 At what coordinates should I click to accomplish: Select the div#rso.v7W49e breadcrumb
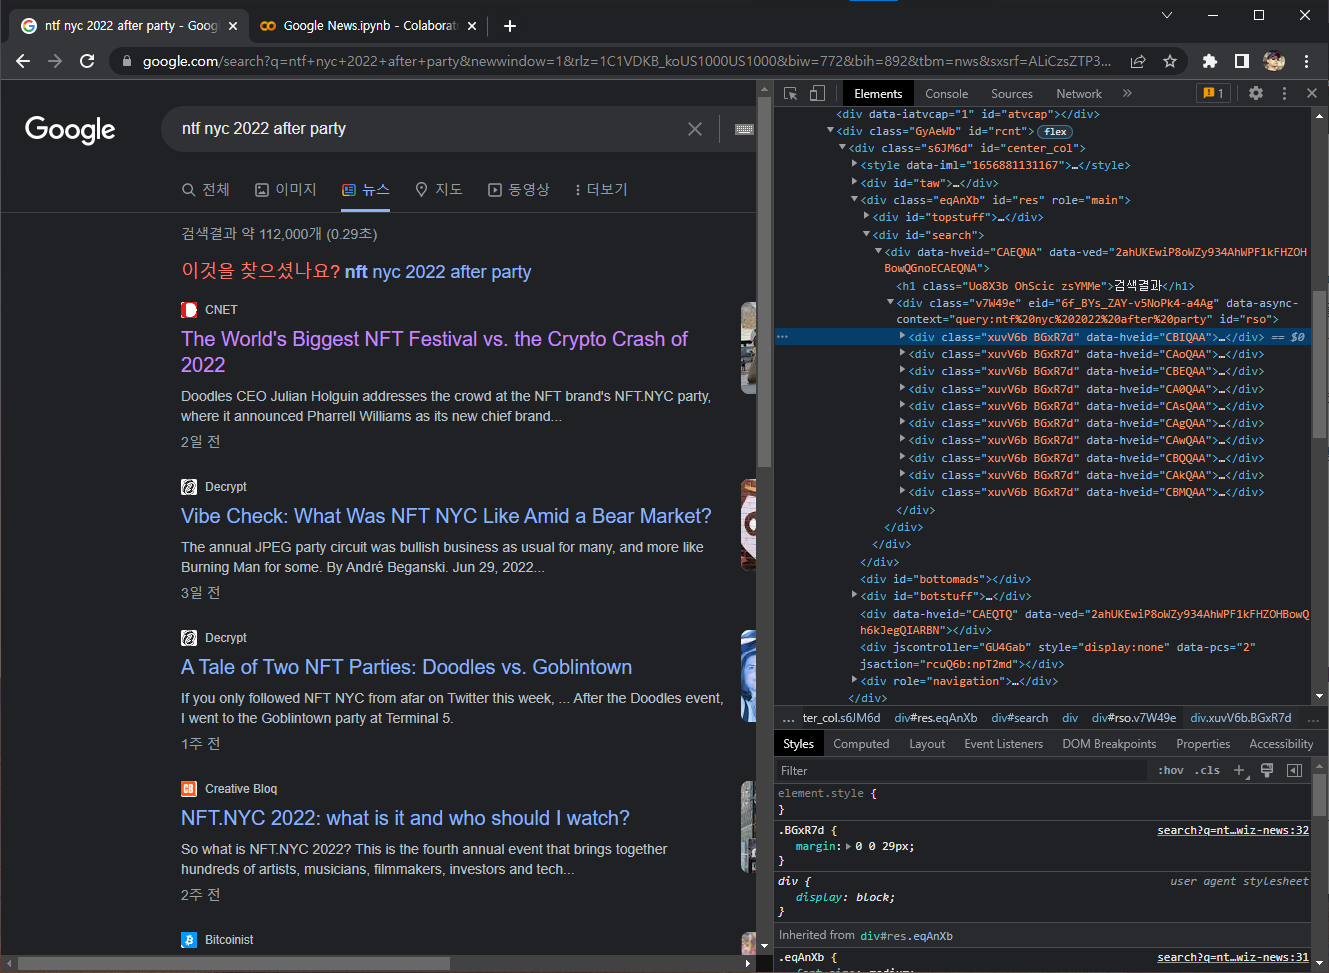pos(1134,718)
